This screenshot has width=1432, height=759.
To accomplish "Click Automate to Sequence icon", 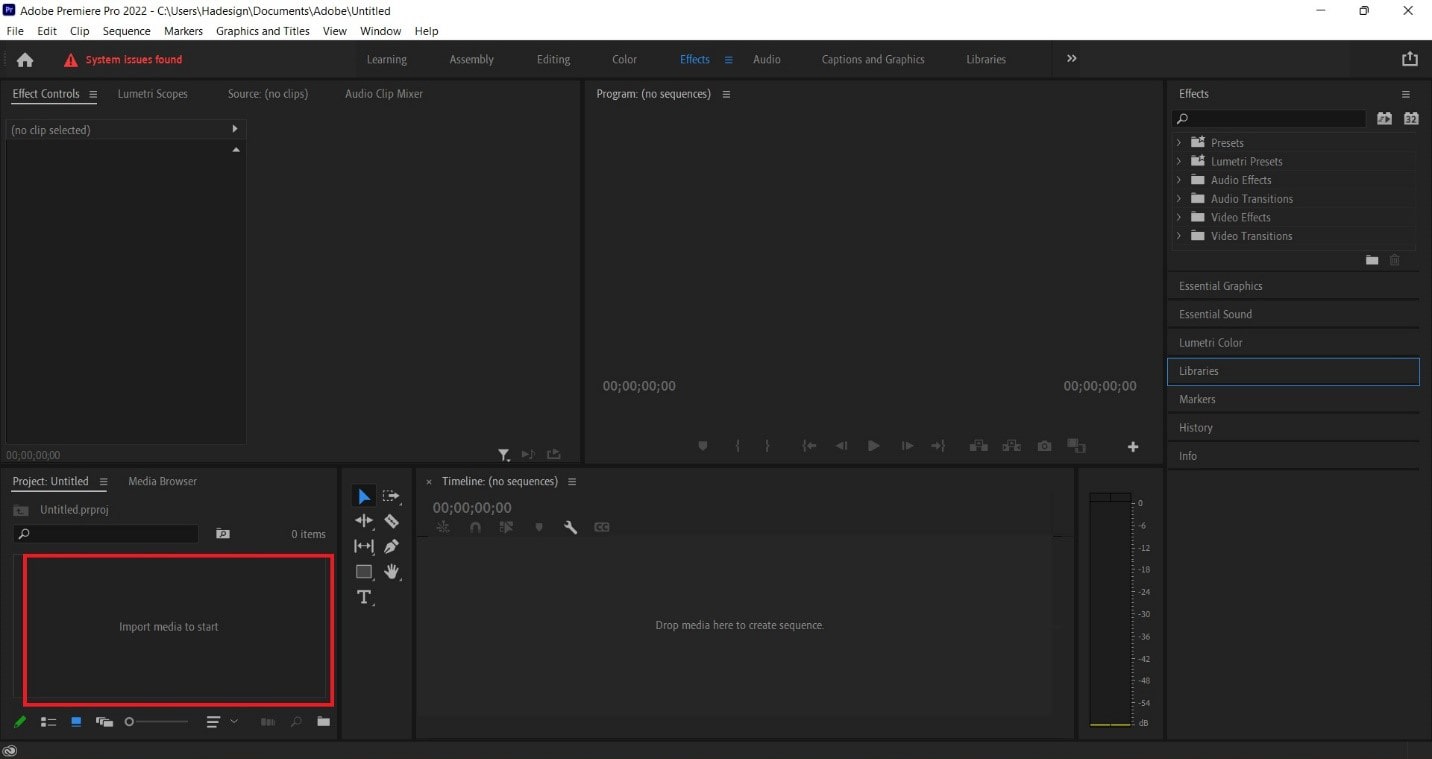I will pyautogui.click(x=267, y=721).
